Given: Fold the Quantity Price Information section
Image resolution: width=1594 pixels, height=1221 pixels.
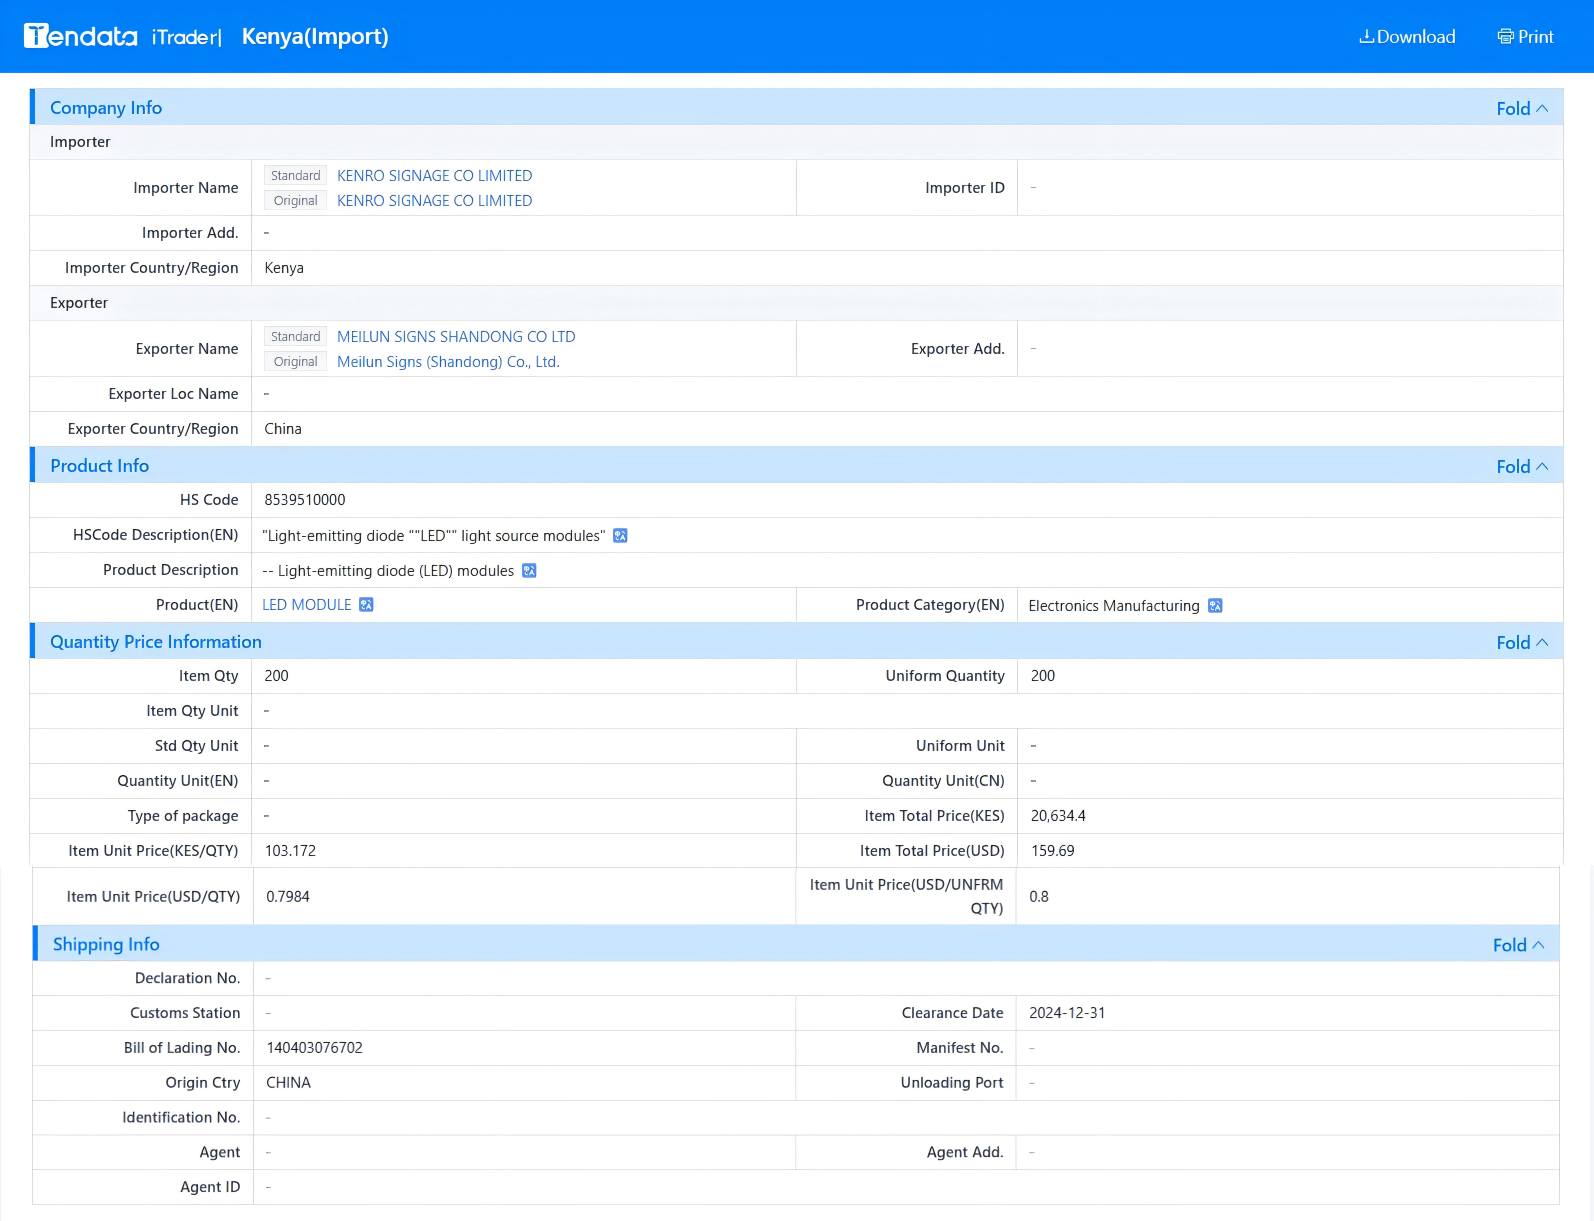Looking at the screenshot, I should (1522, 642).
